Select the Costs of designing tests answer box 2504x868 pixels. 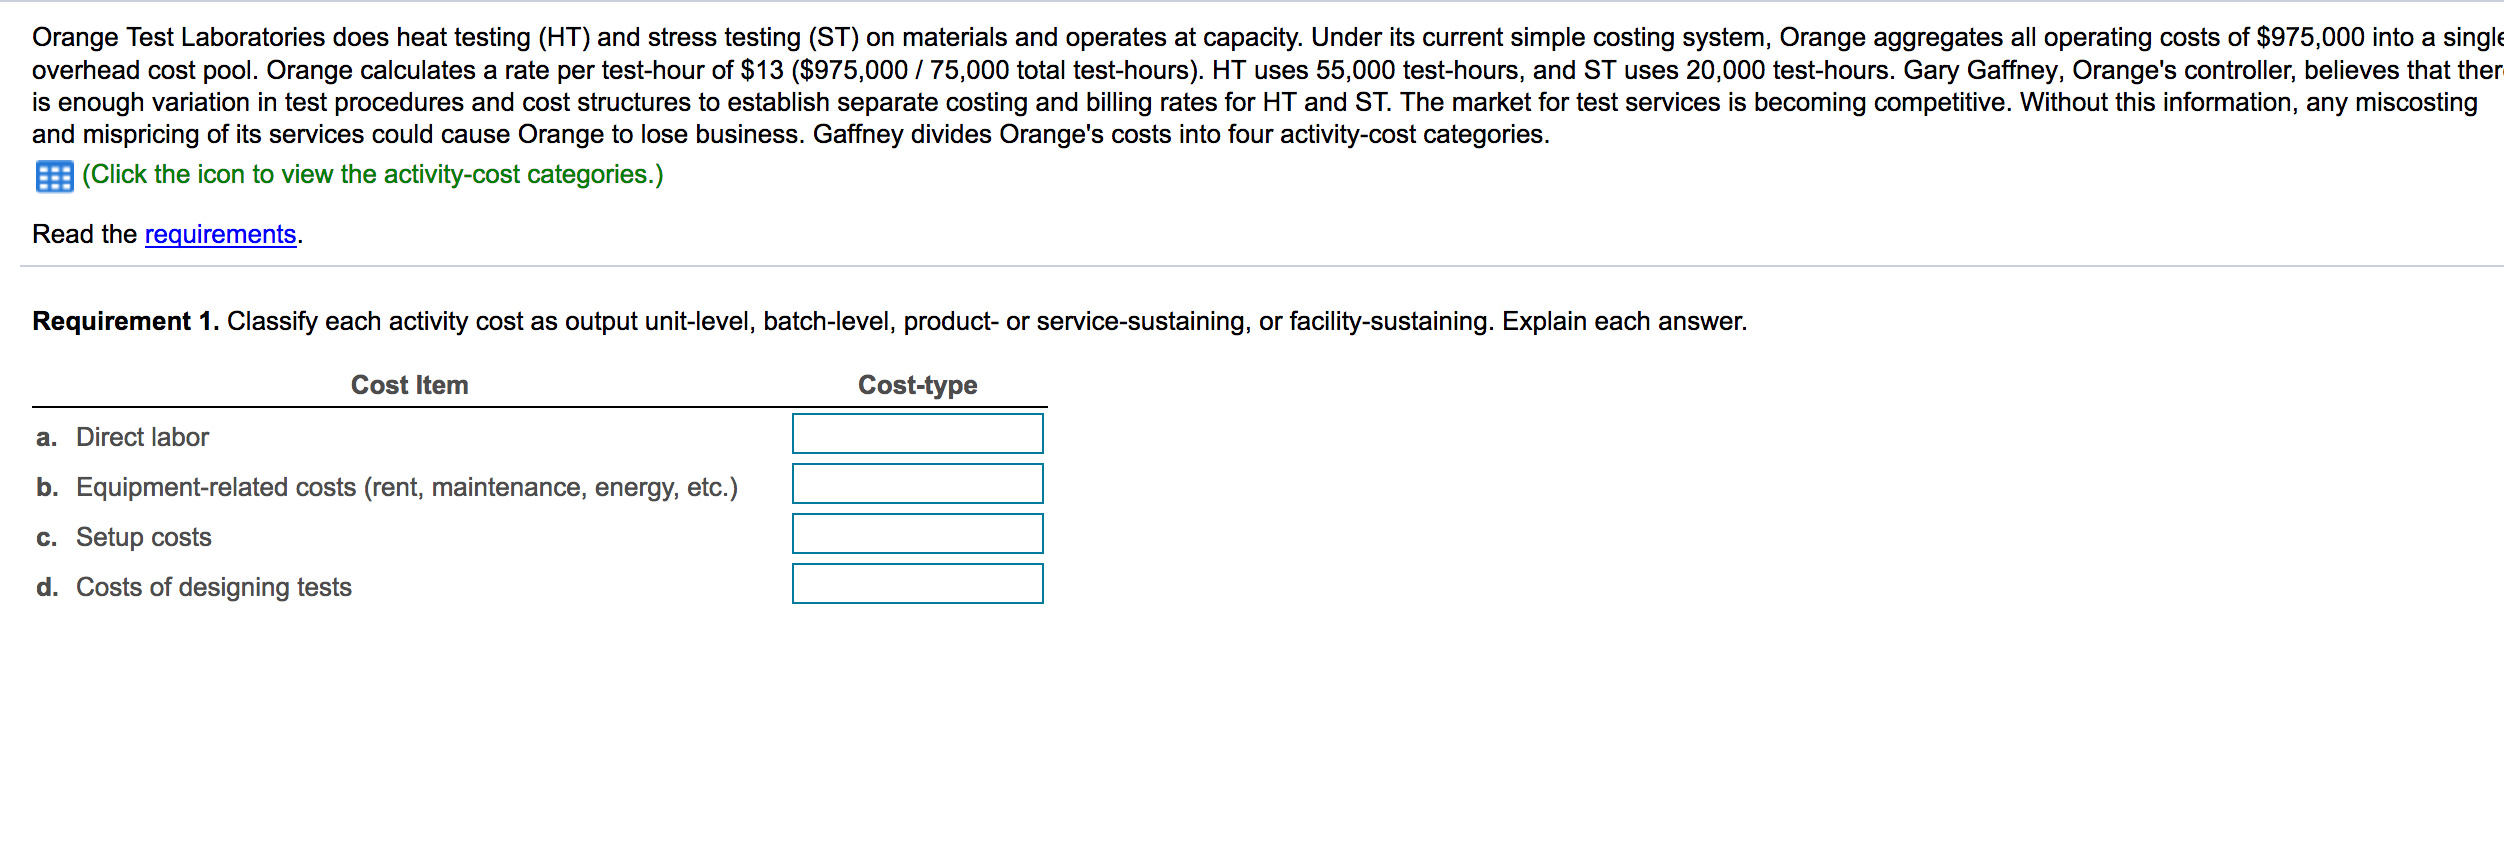point(917,585)
